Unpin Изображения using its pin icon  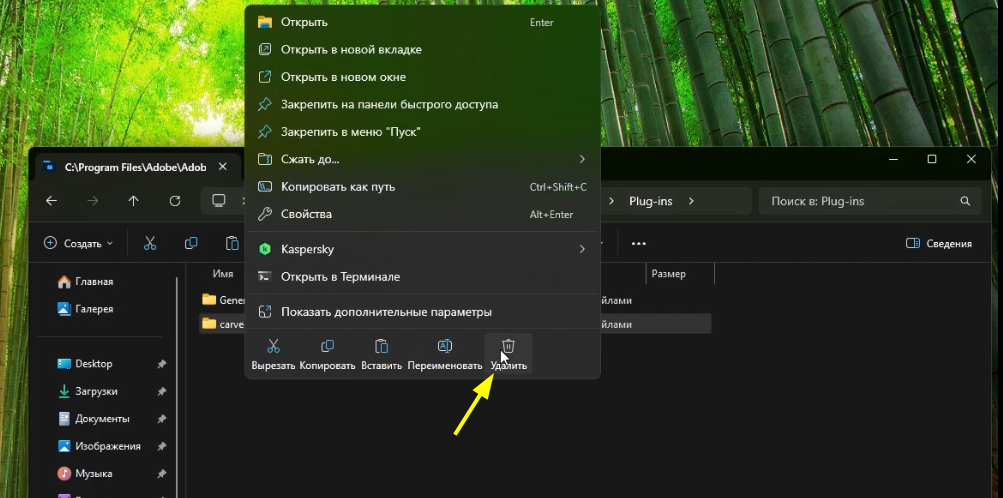pos(162,446)
